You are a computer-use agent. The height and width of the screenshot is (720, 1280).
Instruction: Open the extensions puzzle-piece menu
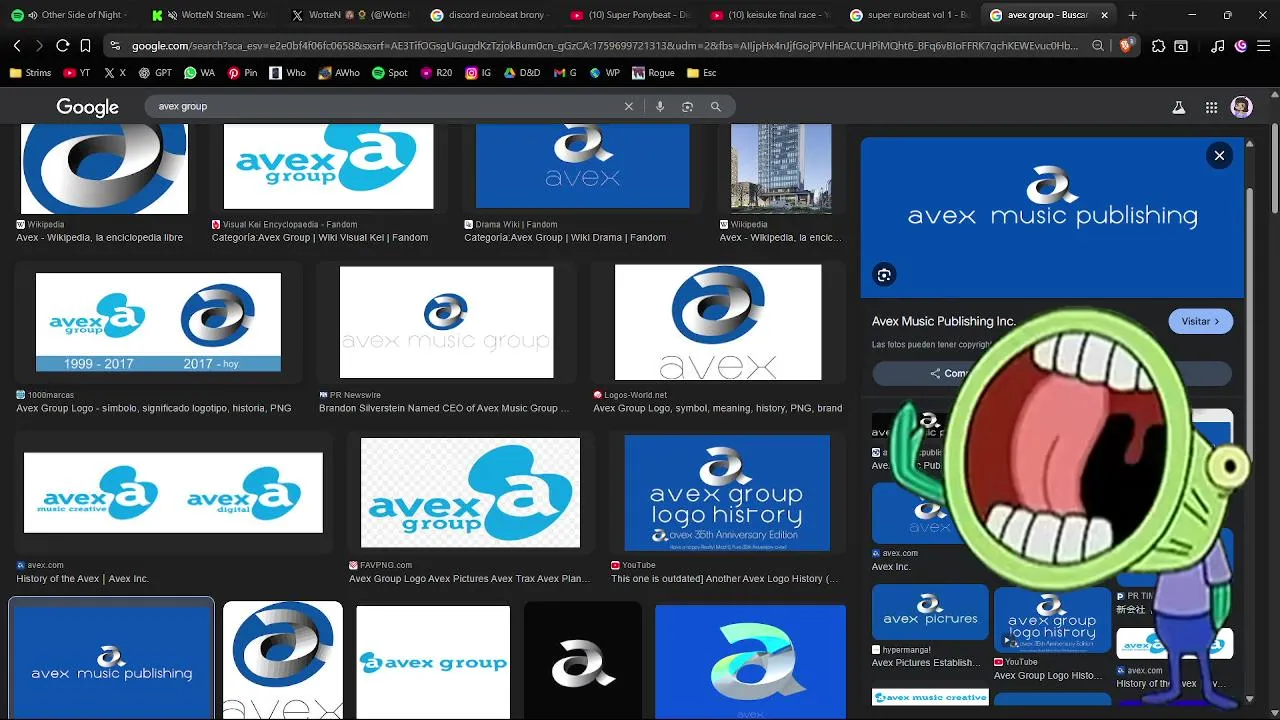(x=1158, y=46)
